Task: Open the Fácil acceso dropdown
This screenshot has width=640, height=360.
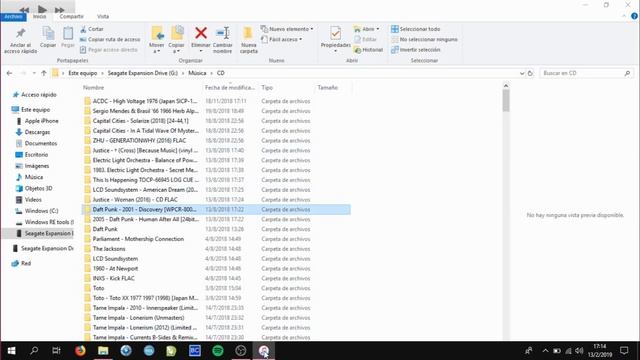Action: [x=282, y=40]
